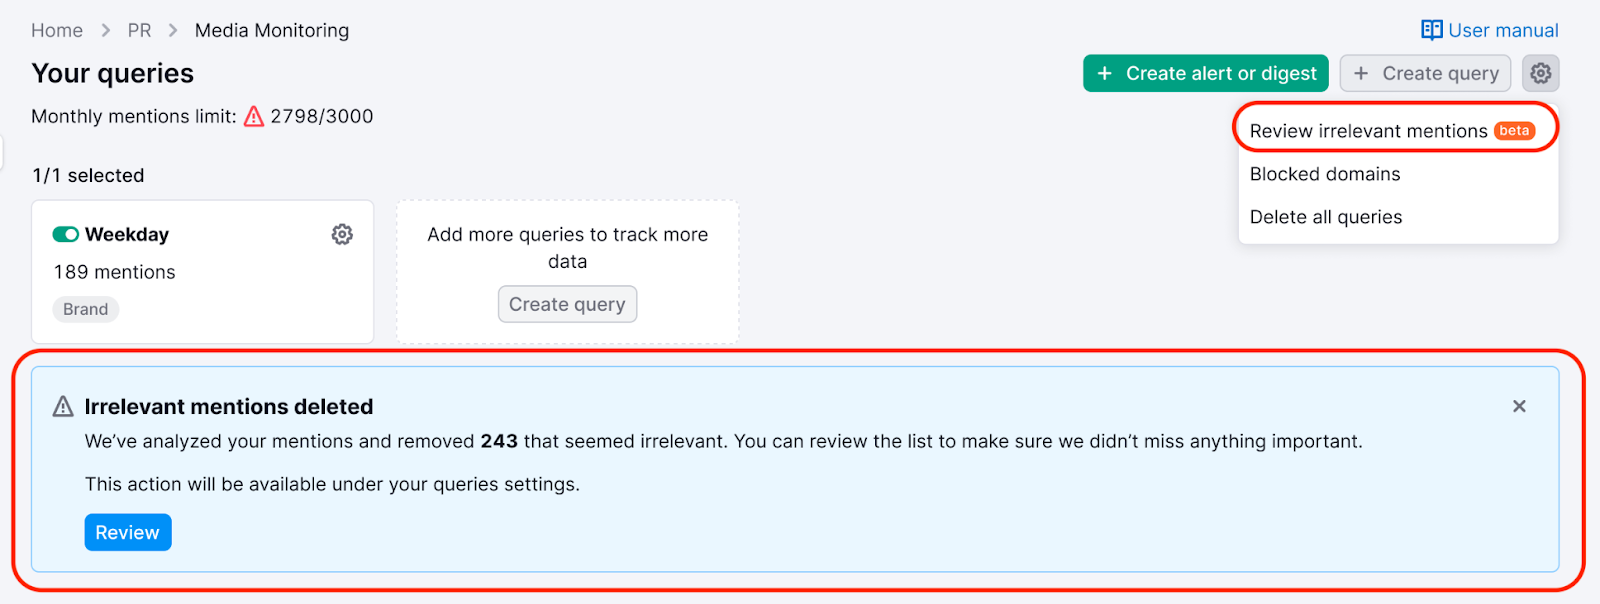Select Blocked domains in the settings dropdown

pos(1324,173)
